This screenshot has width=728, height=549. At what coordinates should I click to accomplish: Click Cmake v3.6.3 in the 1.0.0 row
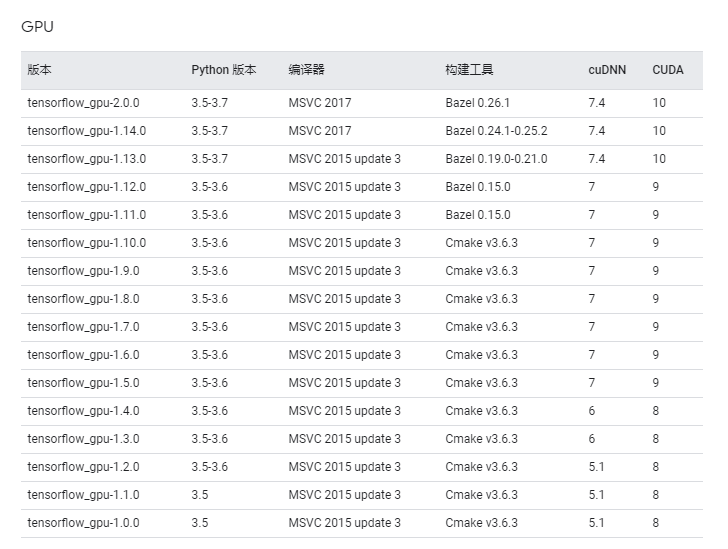pos(481,523)
